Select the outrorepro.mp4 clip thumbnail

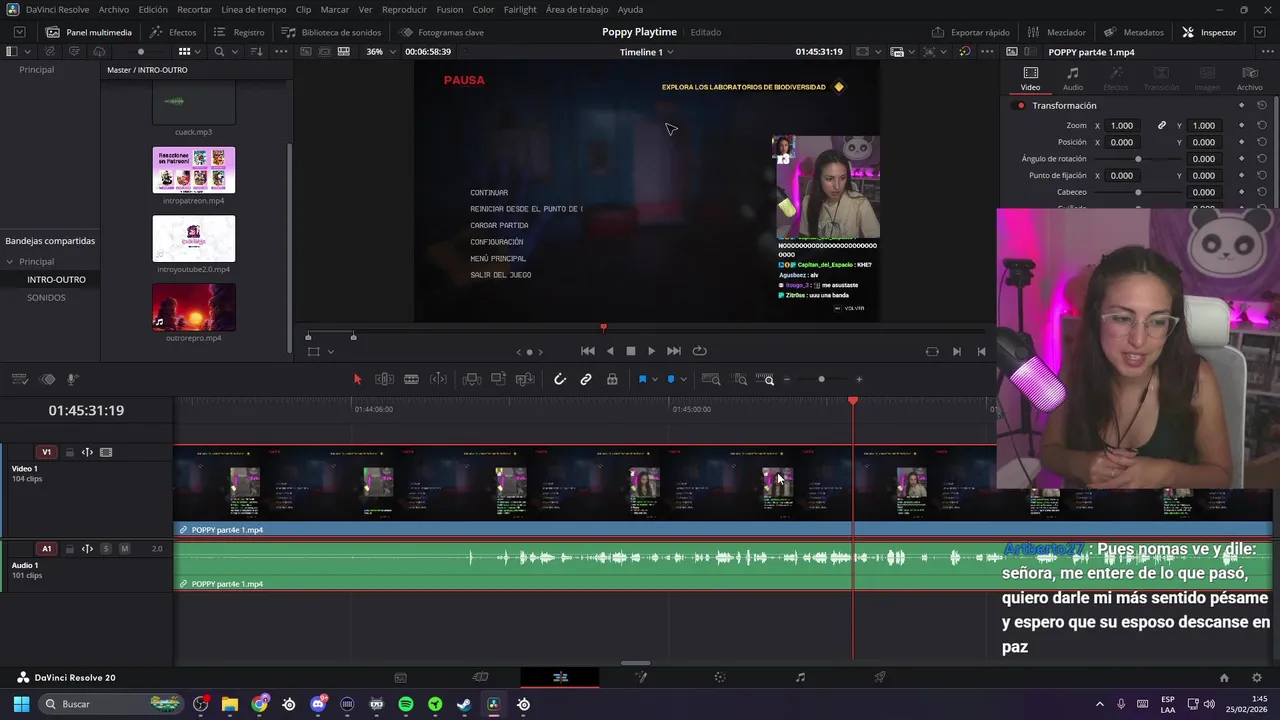[x=193, y=307]
